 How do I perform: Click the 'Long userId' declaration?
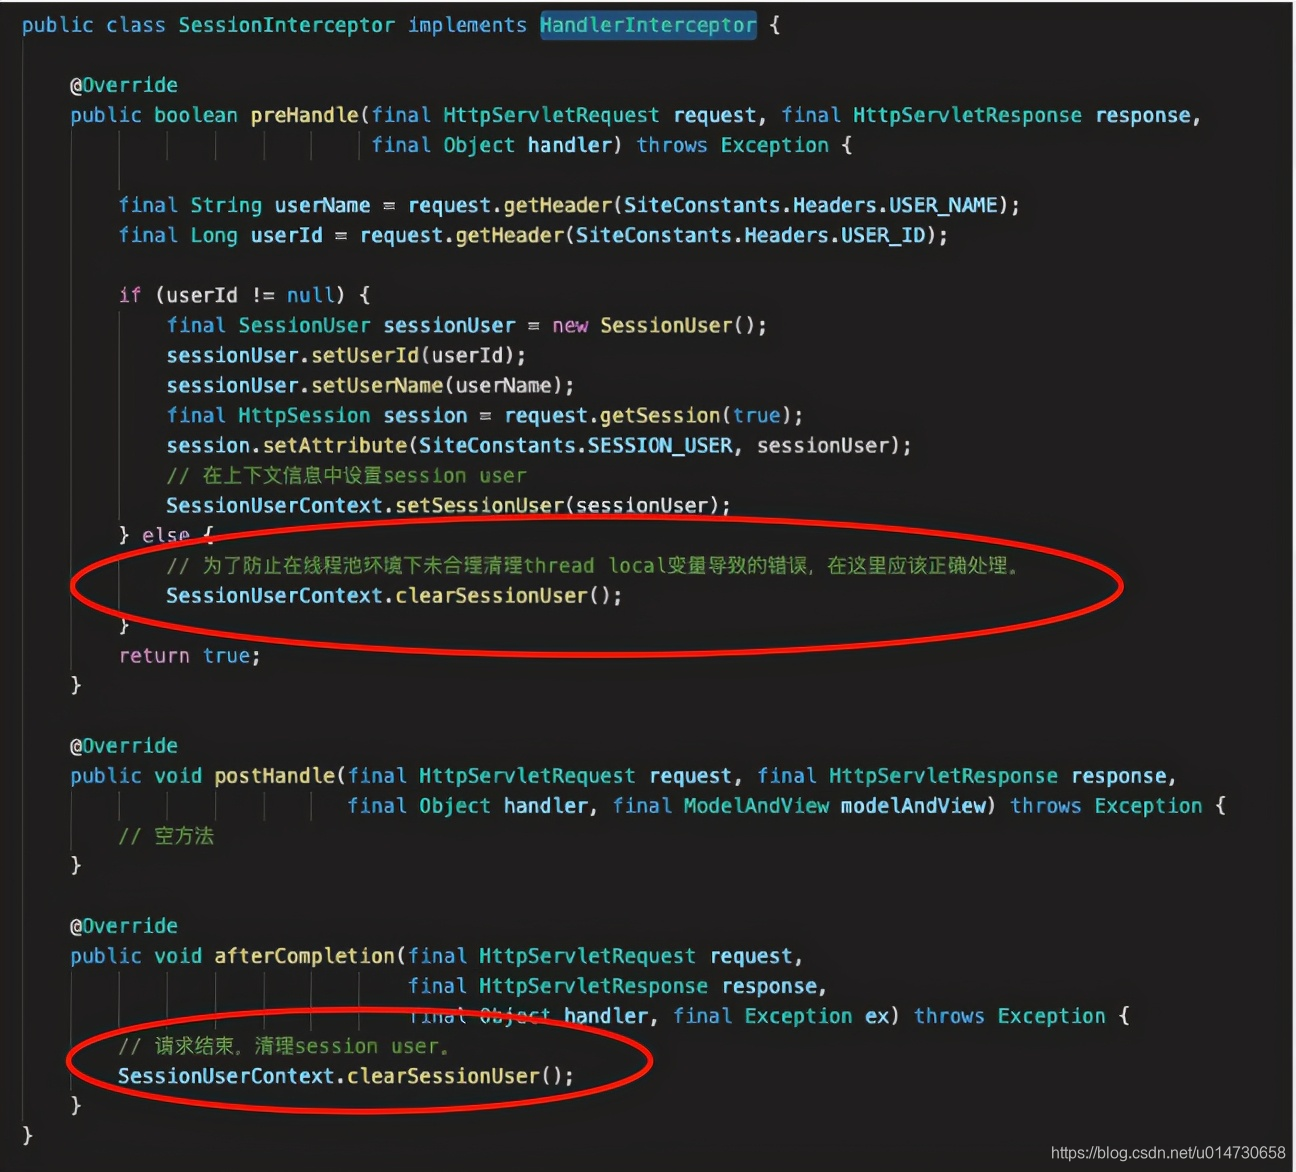(256, 235)
